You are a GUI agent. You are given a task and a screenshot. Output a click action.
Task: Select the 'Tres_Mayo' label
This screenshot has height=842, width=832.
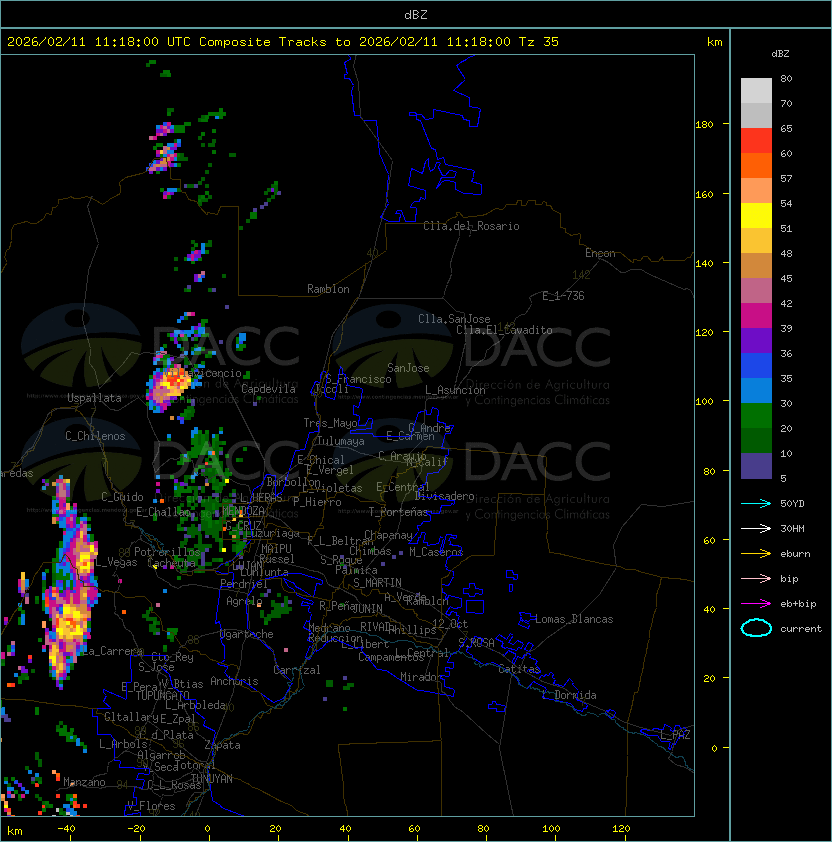click(x=330, y=423)
